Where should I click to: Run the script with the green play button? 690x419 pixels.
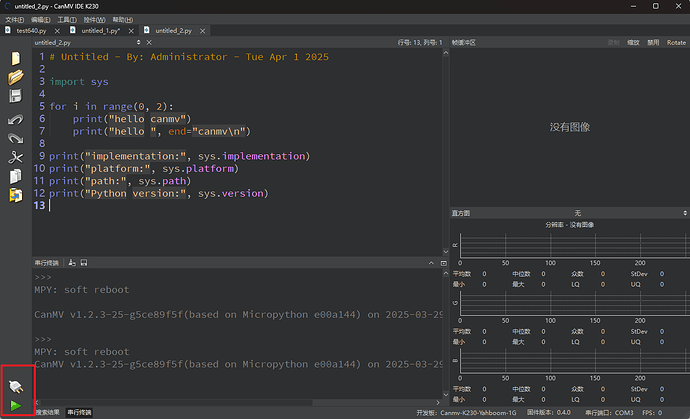(15, 405)
